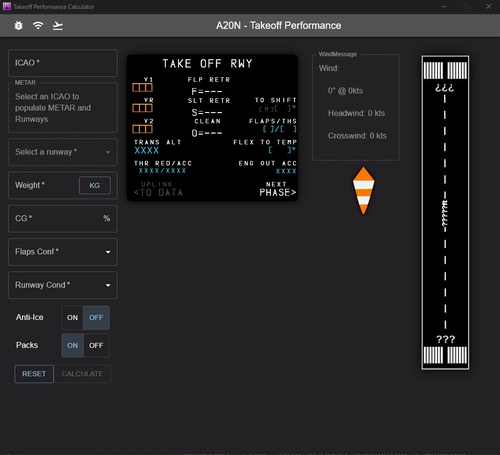The height and width of the screenshot is (455, 500).
Task: Click the THR RED/ACC value
Action: 162,171
